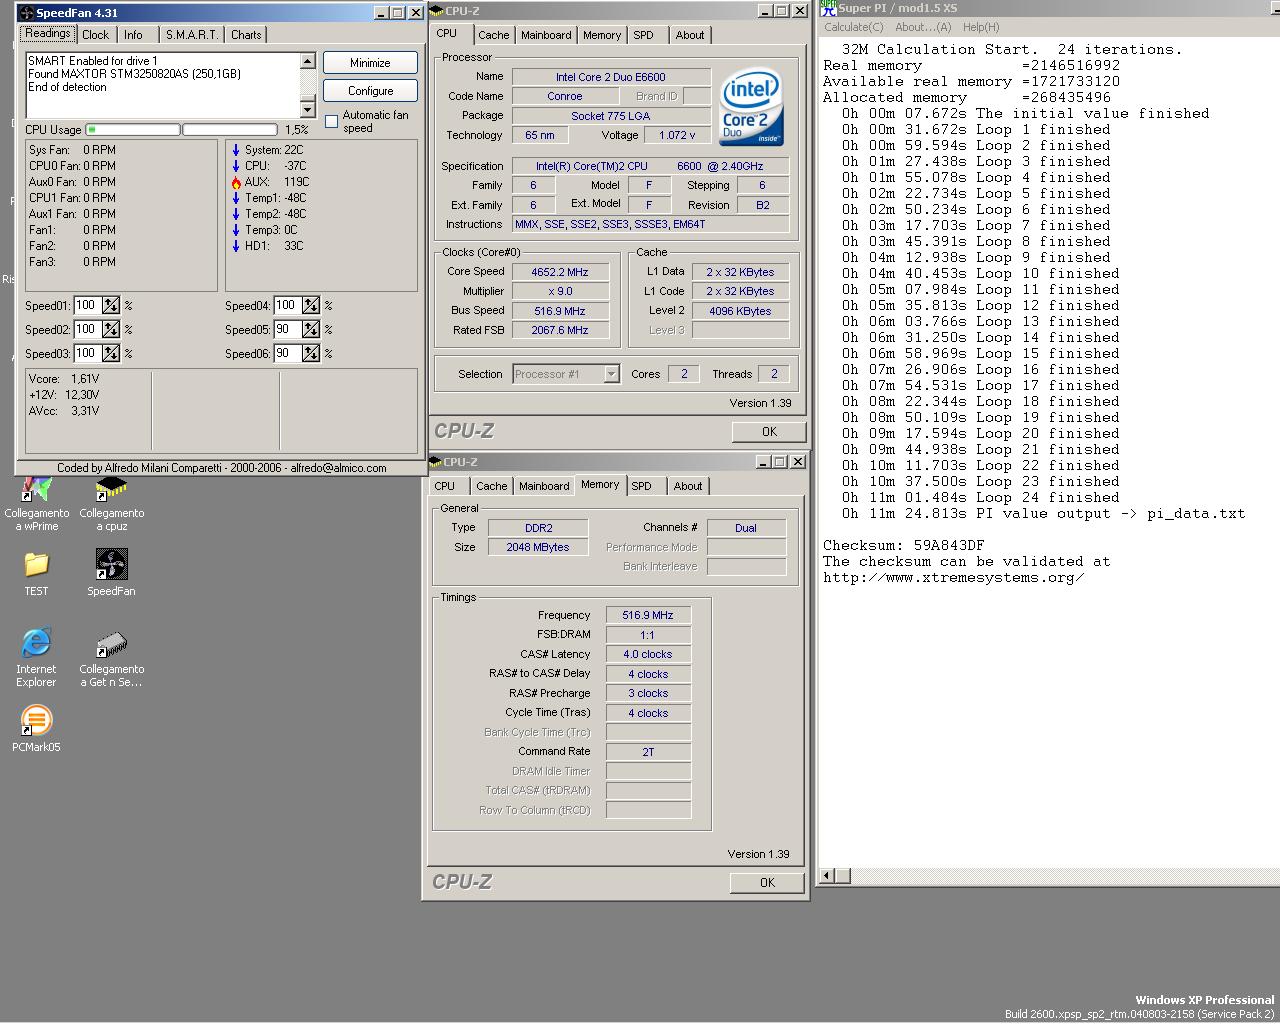
Task: Click the HD1 temperature arrow icon
Action: [236, 246]
